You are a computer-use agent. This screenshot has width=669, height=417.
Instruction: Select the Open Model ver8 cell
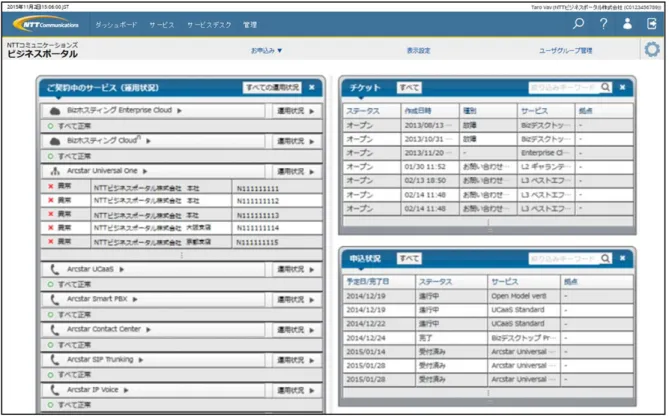tap(524, 296)
